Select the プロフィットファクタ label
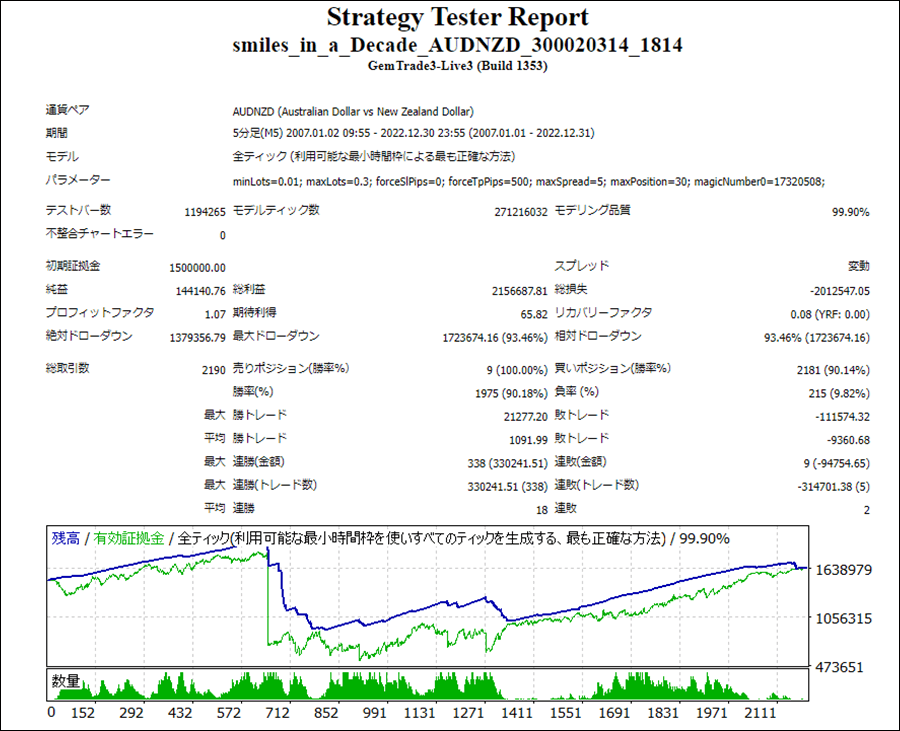900x731 pixels. point(100,313)
